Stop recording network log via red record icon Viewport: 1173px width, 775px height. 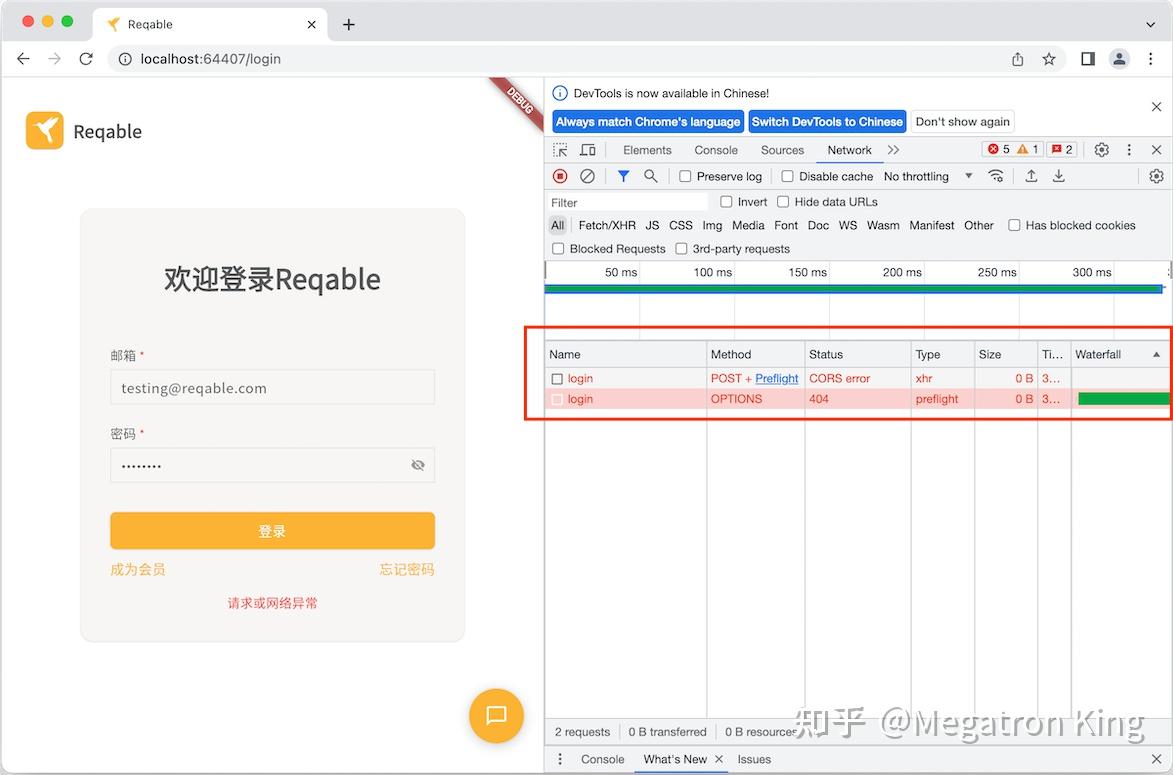click(x=559, y=176)
